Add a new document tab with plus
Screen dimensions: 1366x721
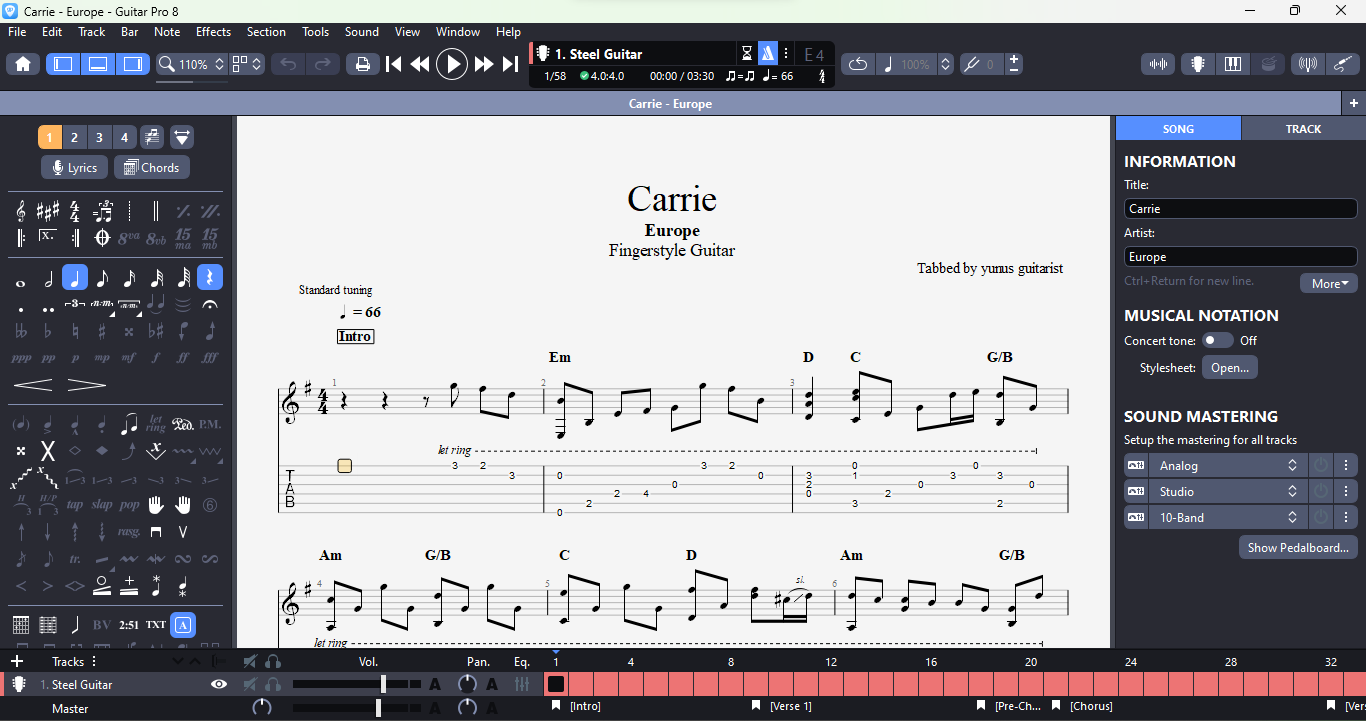[x=1353, y=104]
